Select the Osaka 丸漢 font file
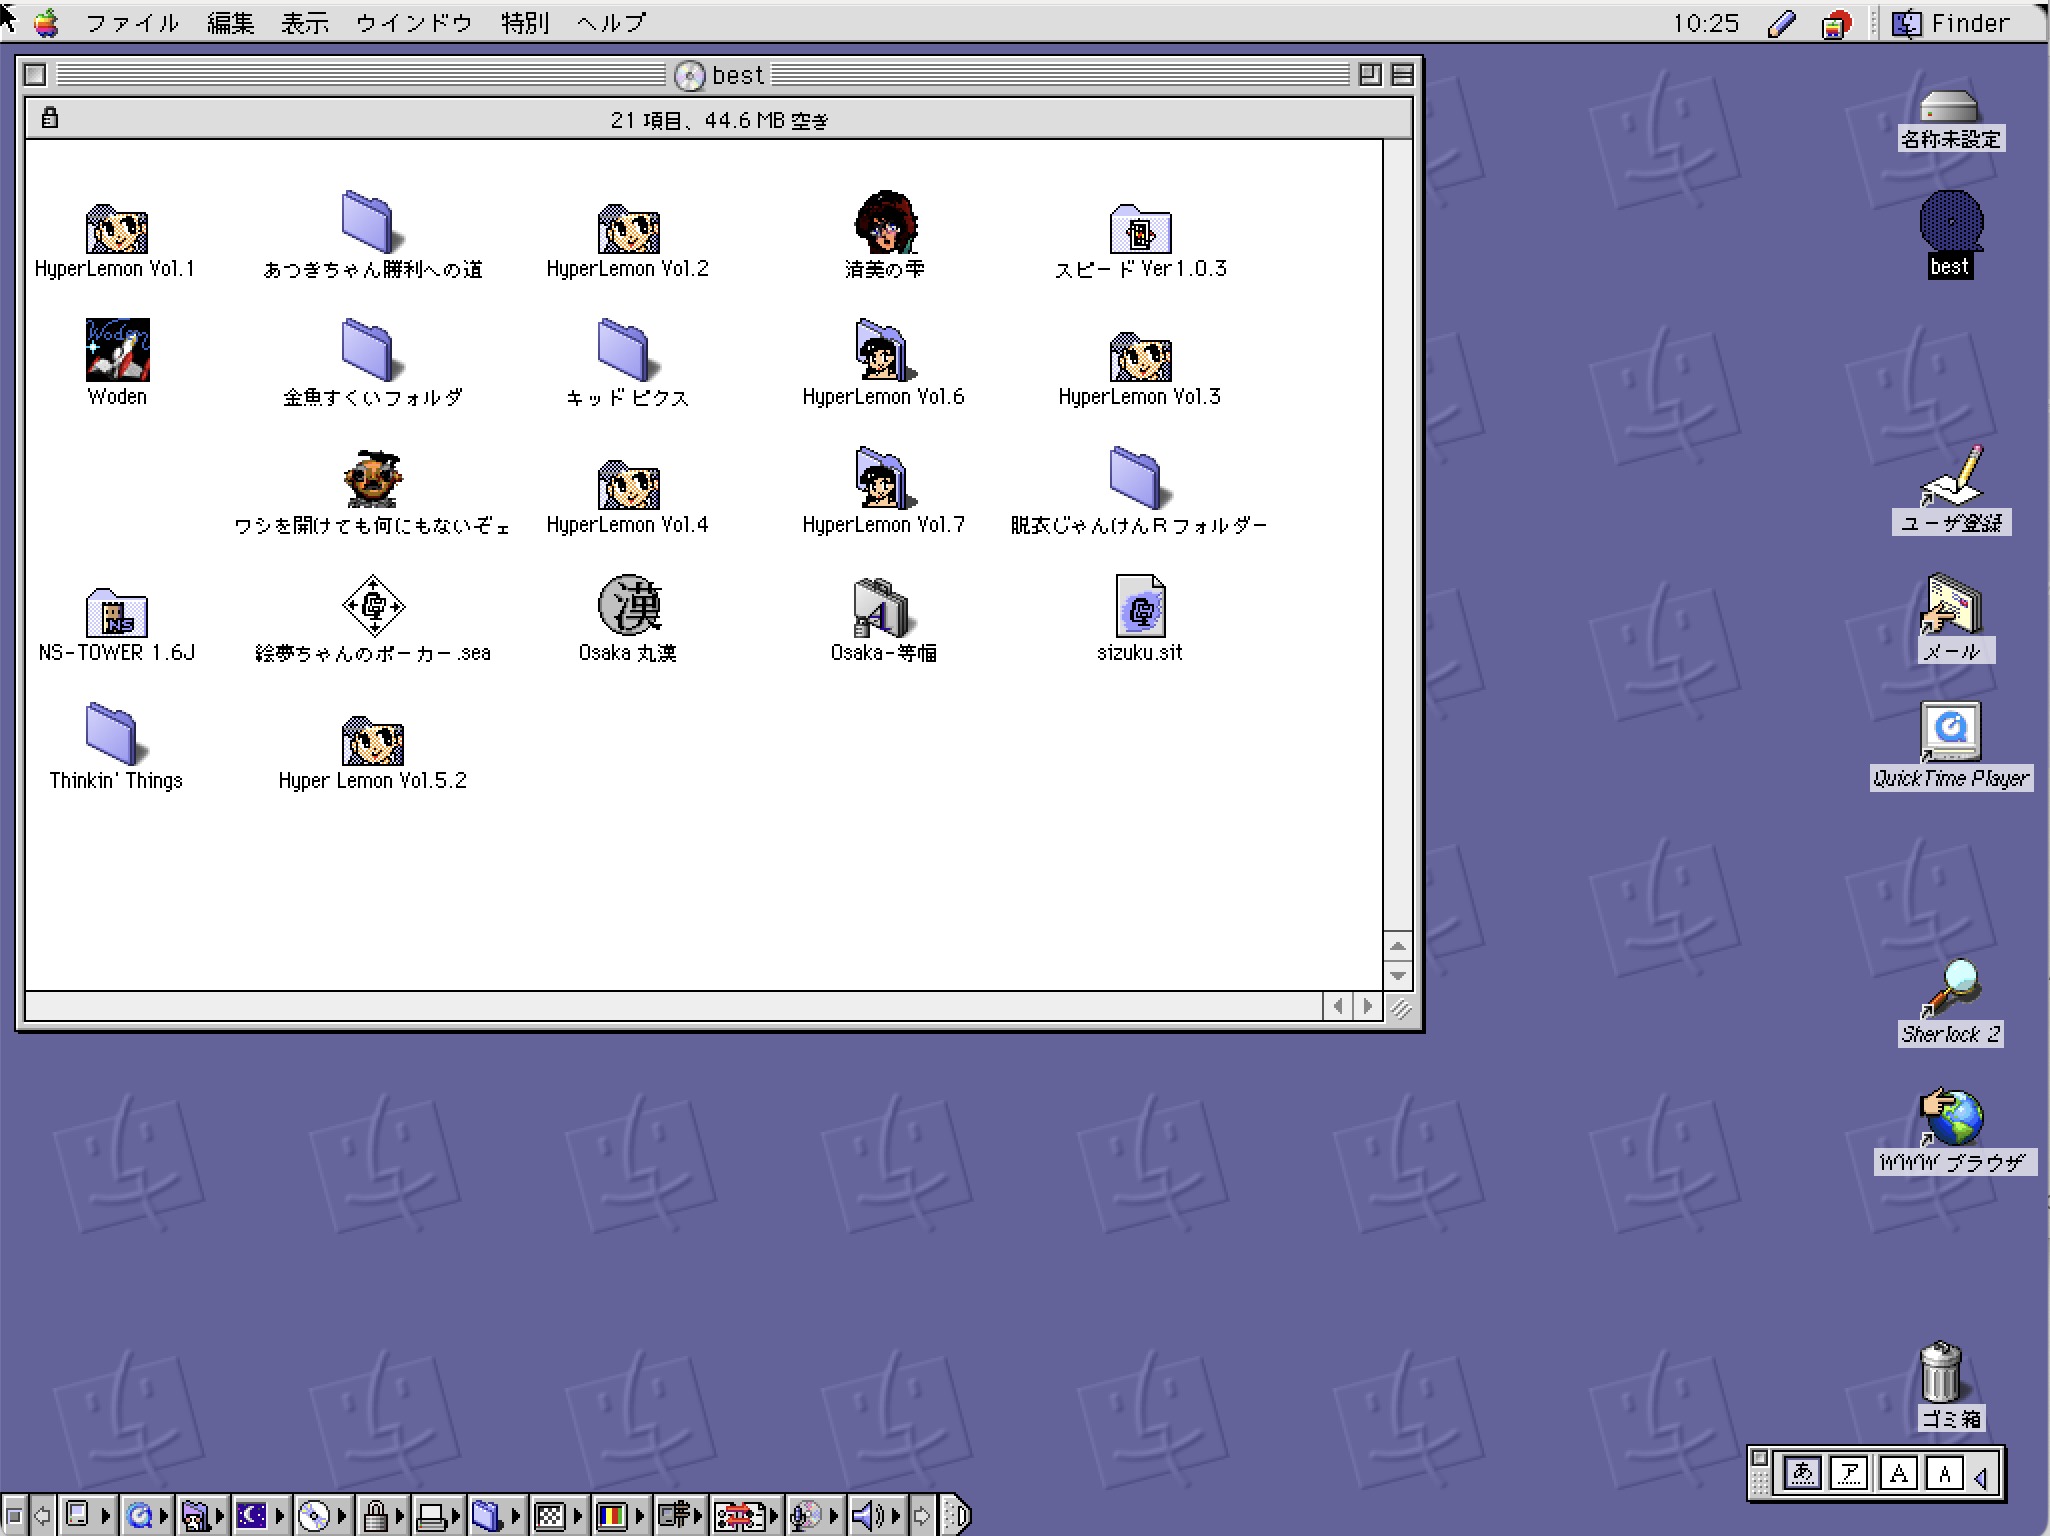The height and width of the screenshot is (1536, 2050). (x=629, y=606)
